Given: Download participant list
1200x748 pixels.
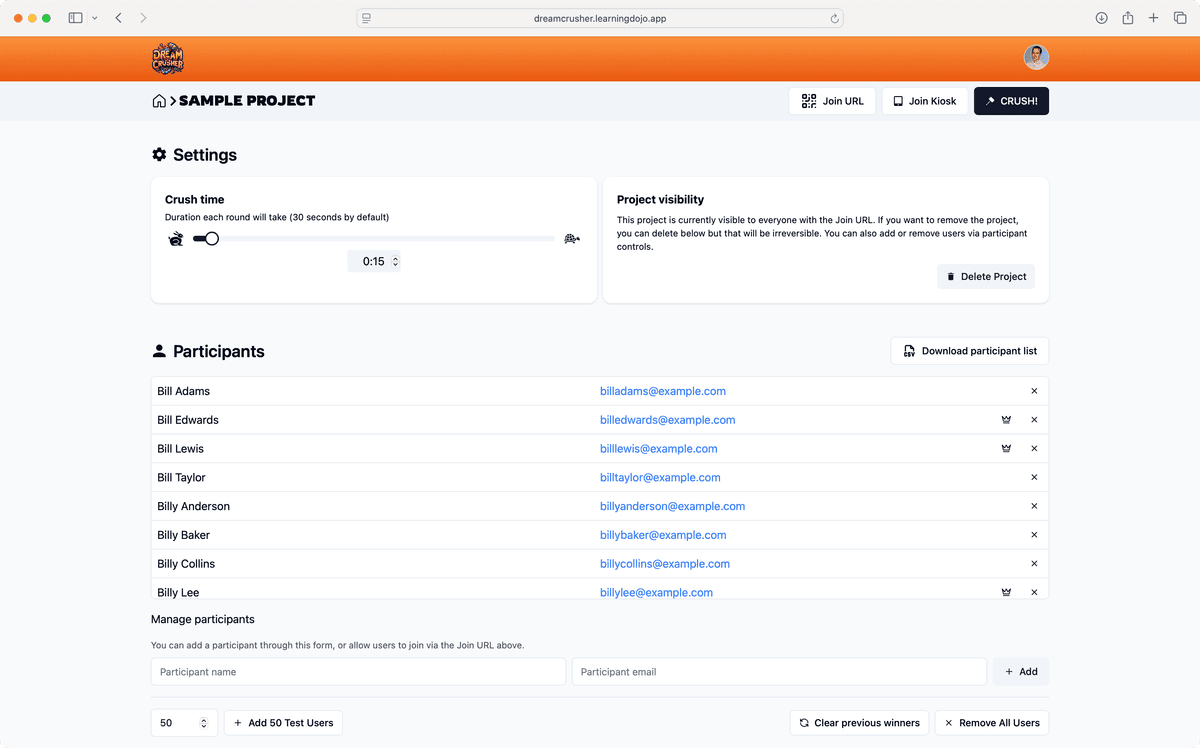Looking at the screenshot, I should pos(970,351).
